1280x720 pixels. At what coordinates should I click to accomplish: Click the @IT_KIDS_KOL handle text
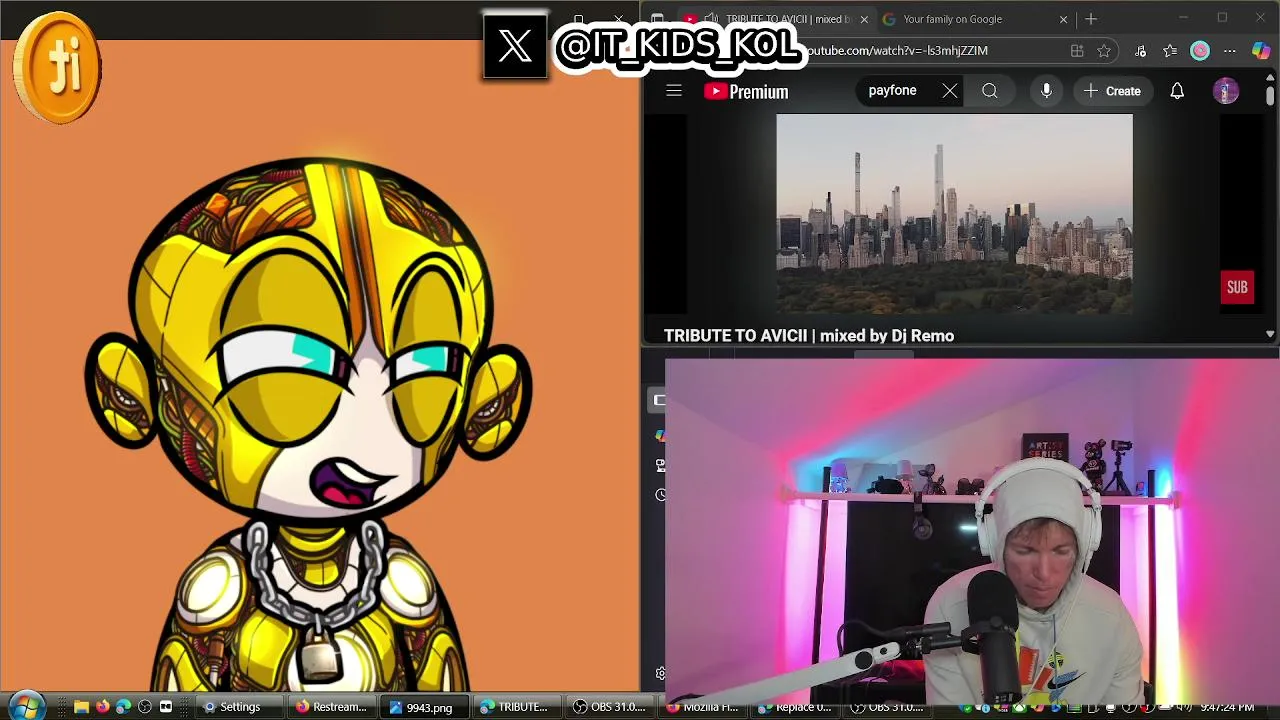pos(679,46)
